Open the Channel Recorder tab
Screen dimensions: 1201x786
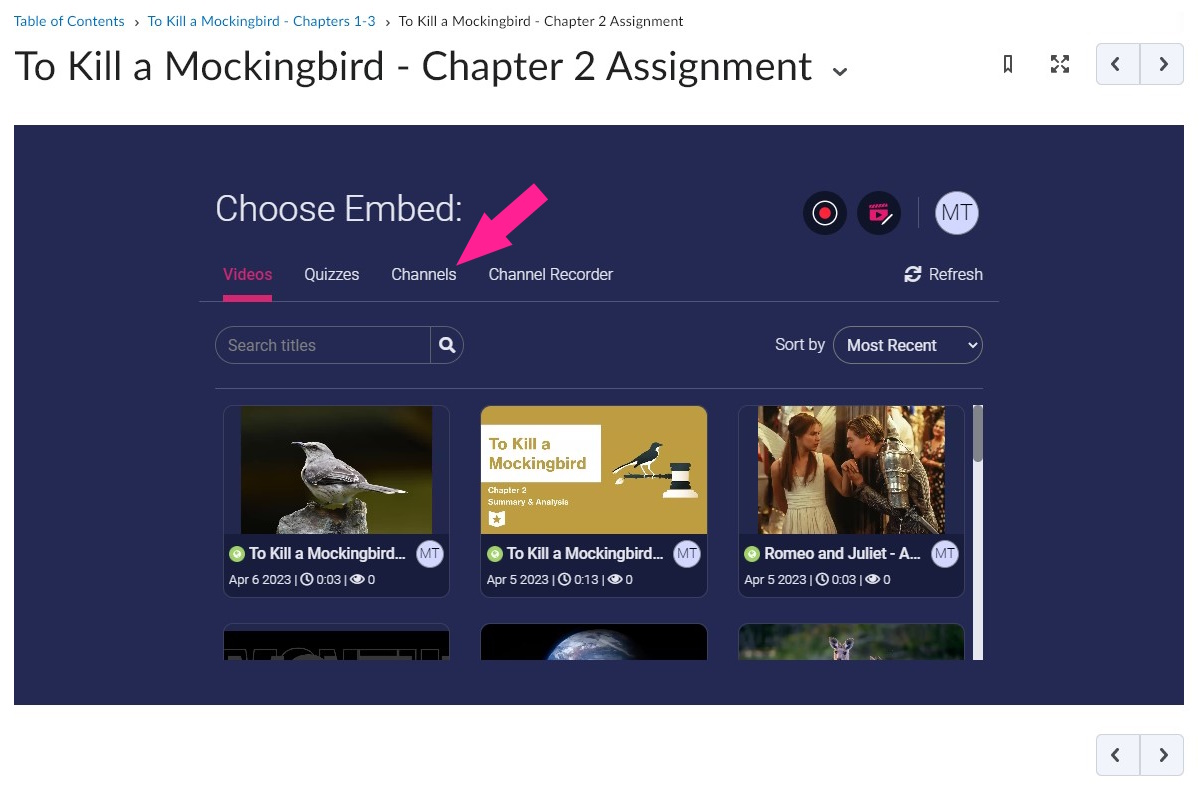pyautogui.click(x=551, y=274)
